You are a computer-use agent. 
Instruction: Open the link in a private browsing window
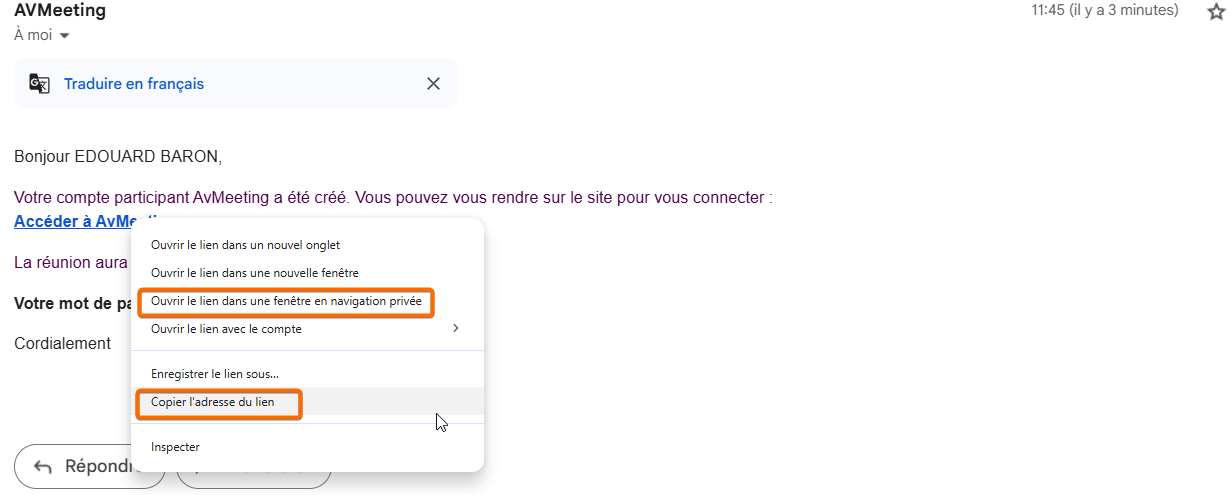pyautogui.click(x=286, y=301)
